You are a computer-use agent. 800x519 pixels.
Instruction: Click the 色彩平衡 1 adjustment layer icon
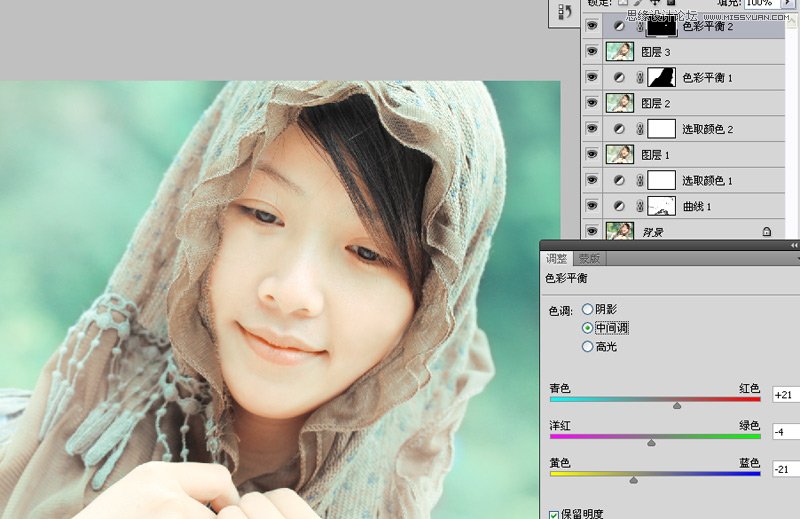pyautogui.click(x=620, y=78)
